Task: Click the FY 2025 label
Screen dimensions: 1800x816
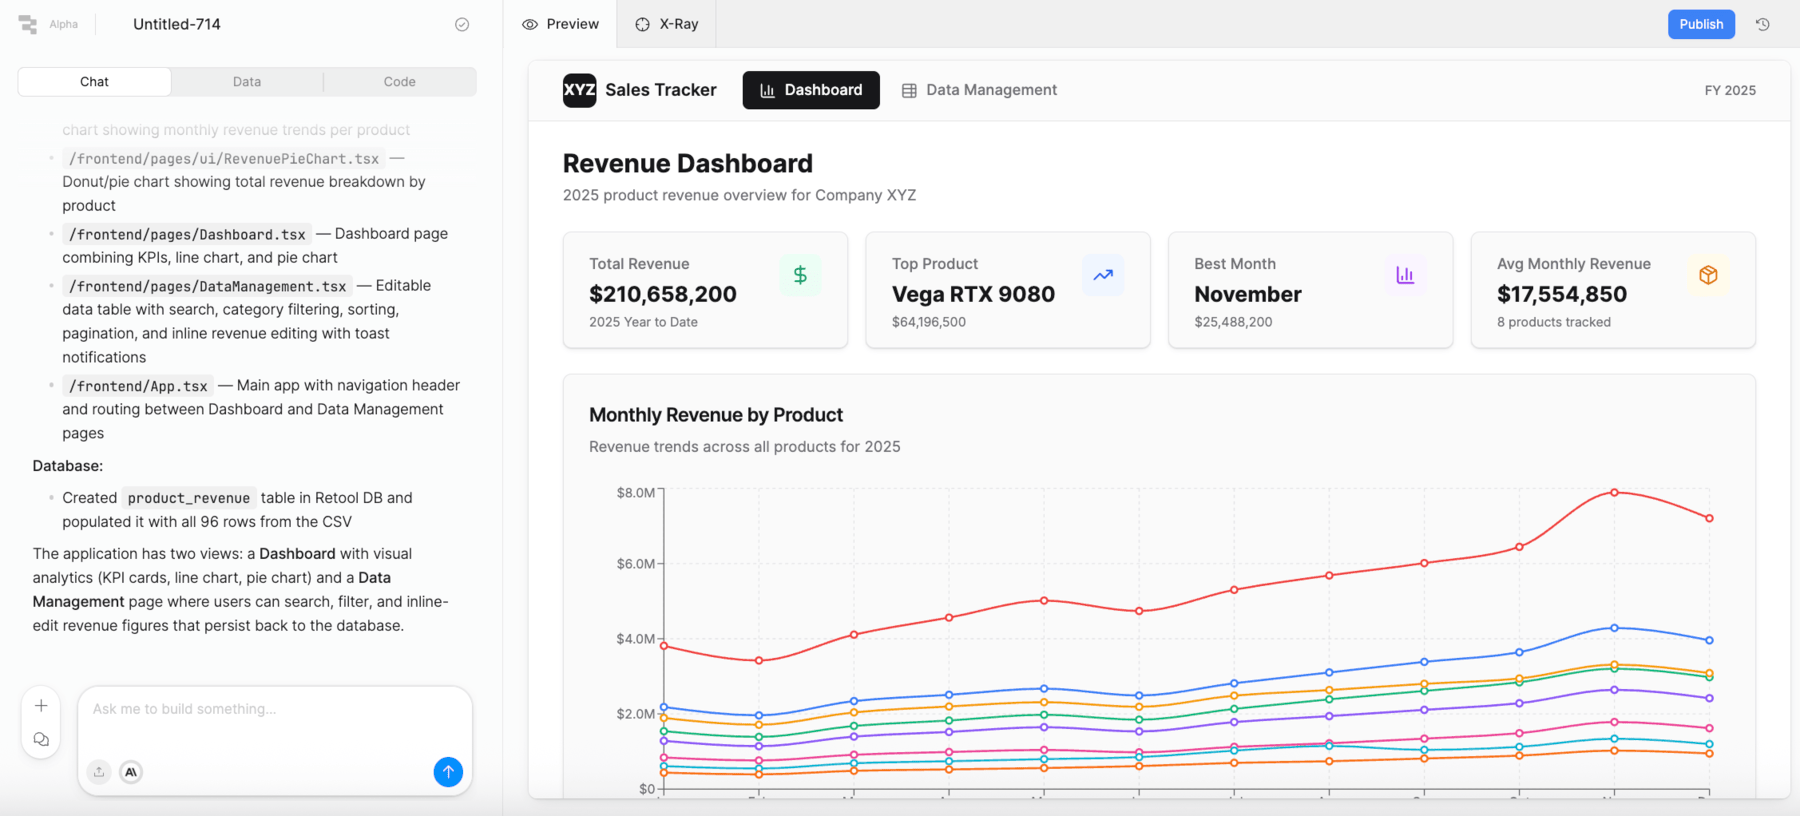Action: pos(1730,90)
